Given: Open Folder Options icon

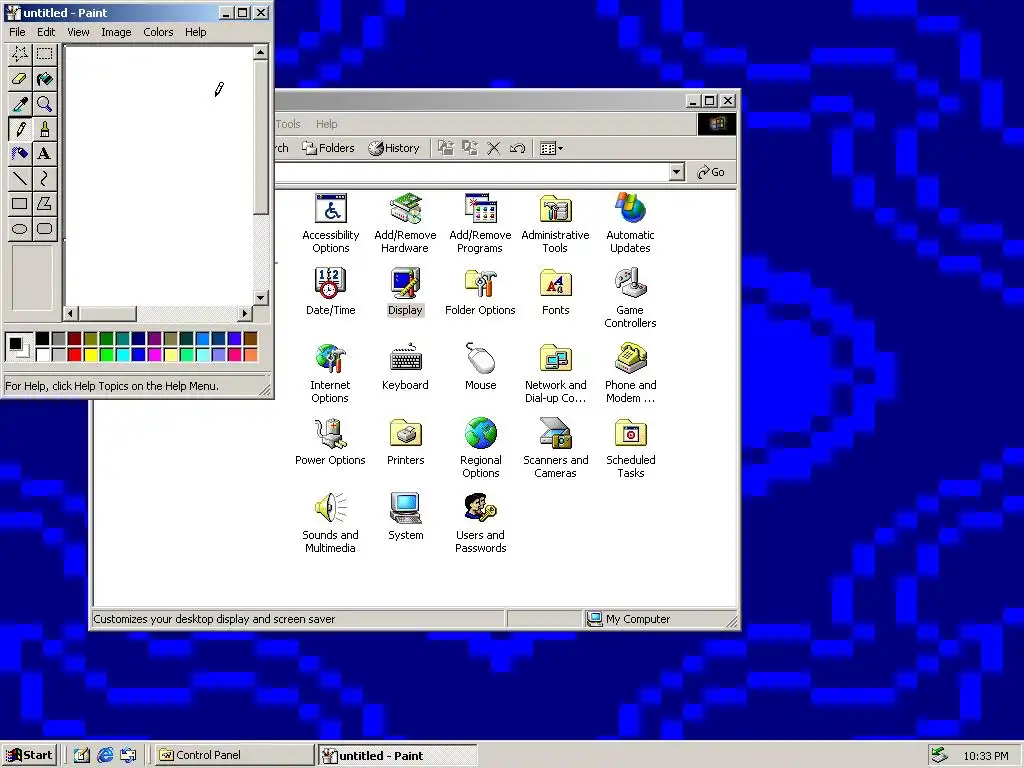Looking at the screenshot, I should click(480, 291).
